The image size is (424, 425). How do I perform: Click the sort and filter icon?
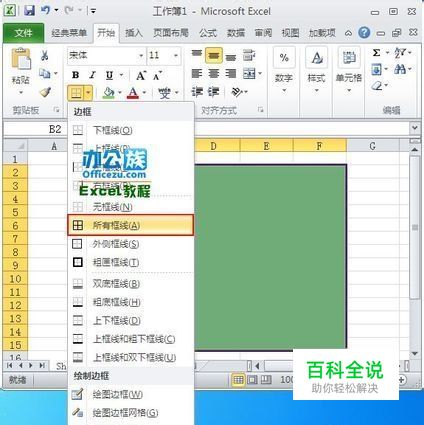(x=400, y=53)
